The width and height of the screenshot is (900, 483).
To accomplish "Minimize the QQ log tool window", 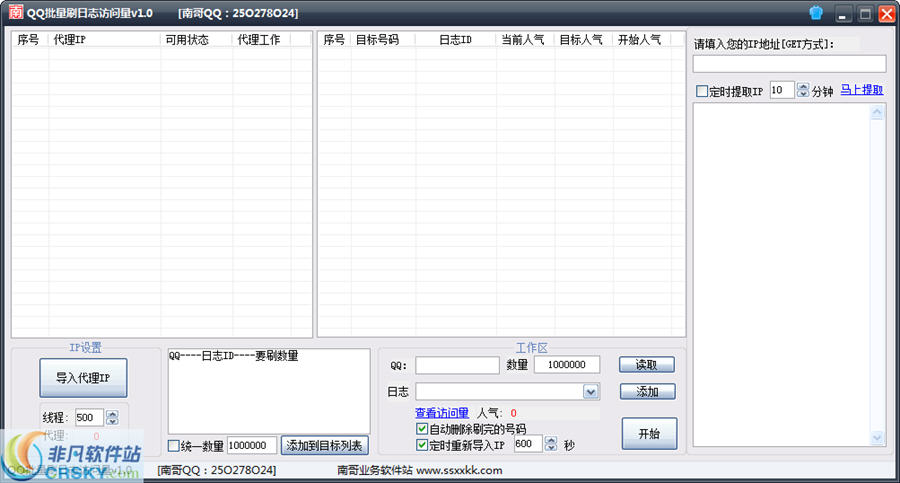I will point(843,14).
